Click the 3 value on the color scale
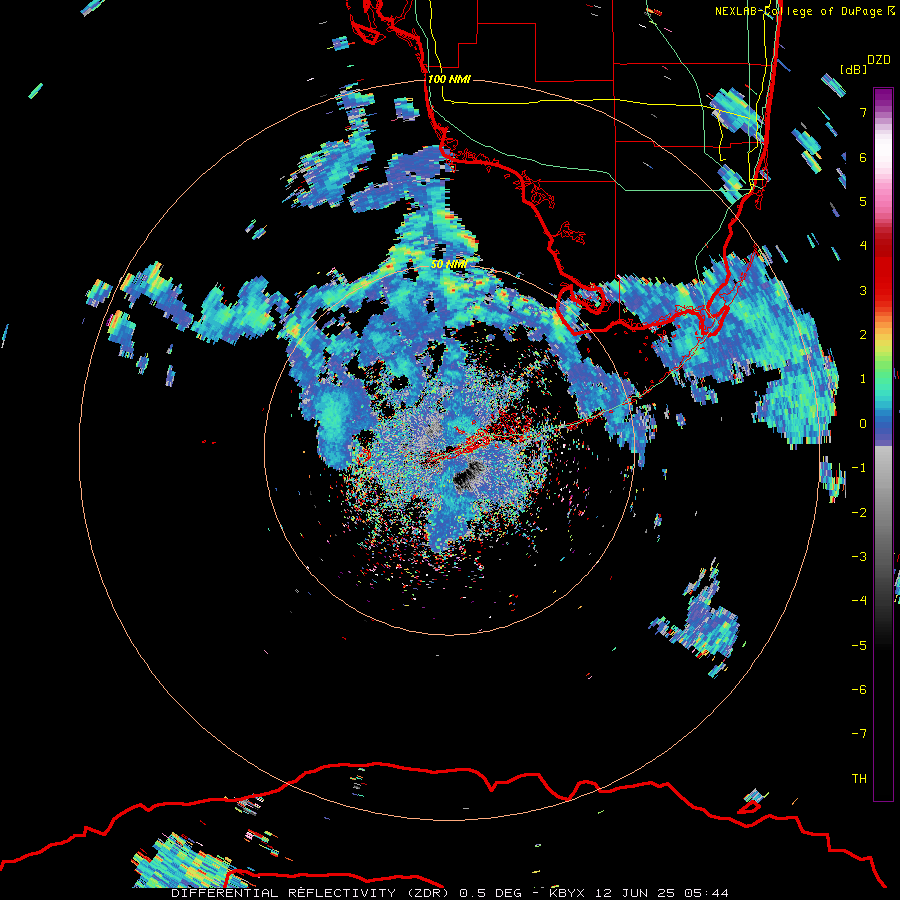 pyautogui.click(x=863, y=290)
